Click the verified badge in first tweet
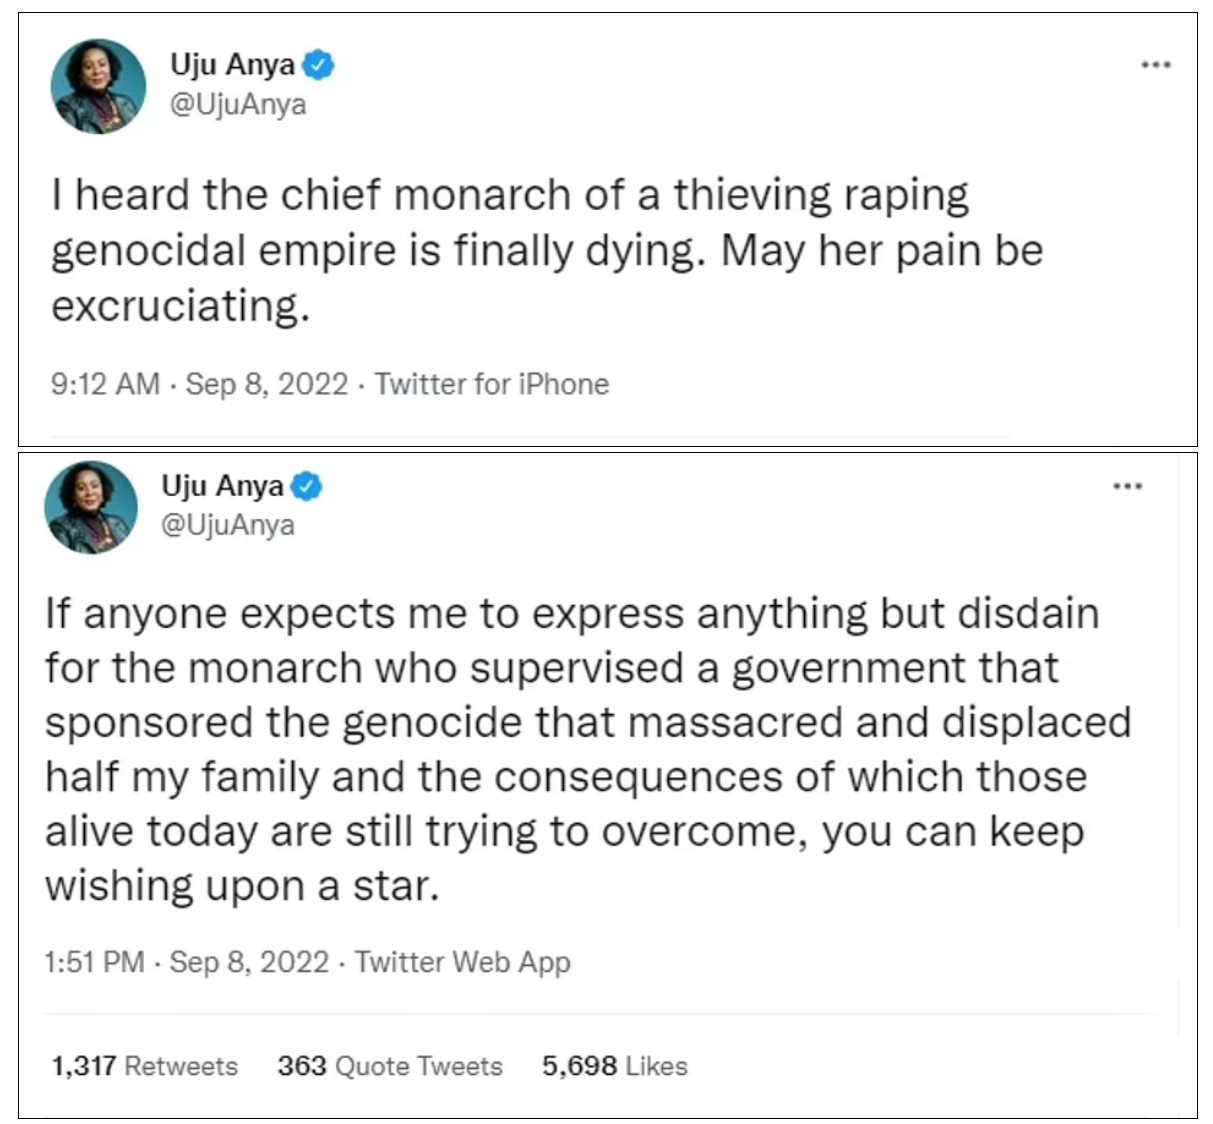This screenshot has width=1213, height=1124. (318, 65)
